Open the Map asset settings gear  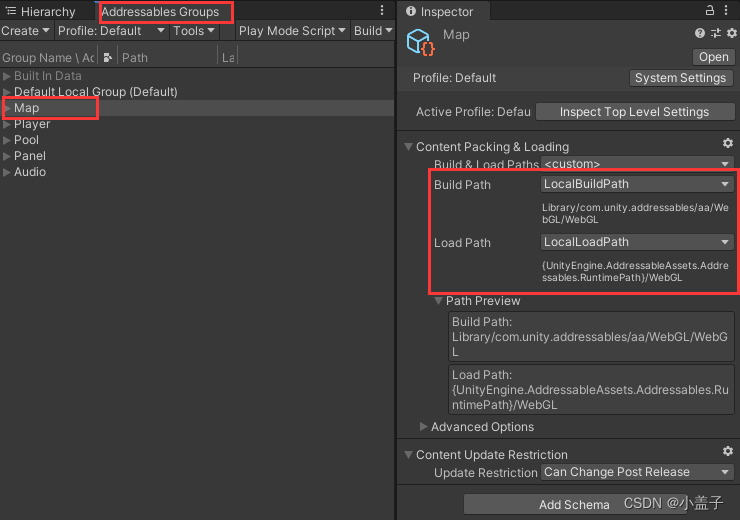coord(732,33)
